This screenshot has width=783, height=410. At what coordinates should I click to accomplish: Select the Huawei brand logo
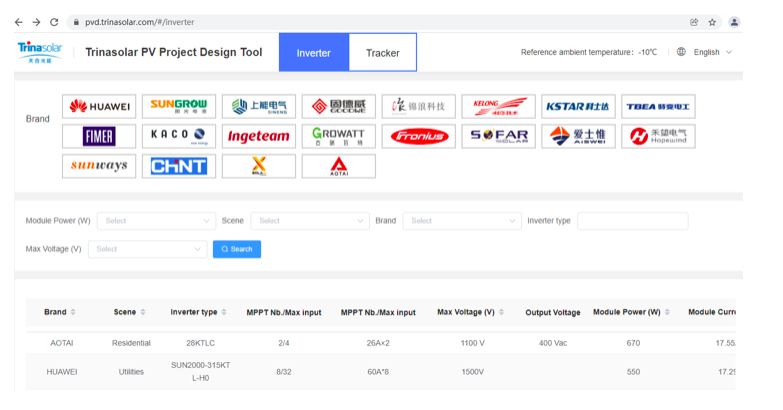click(x=99, y=106)
